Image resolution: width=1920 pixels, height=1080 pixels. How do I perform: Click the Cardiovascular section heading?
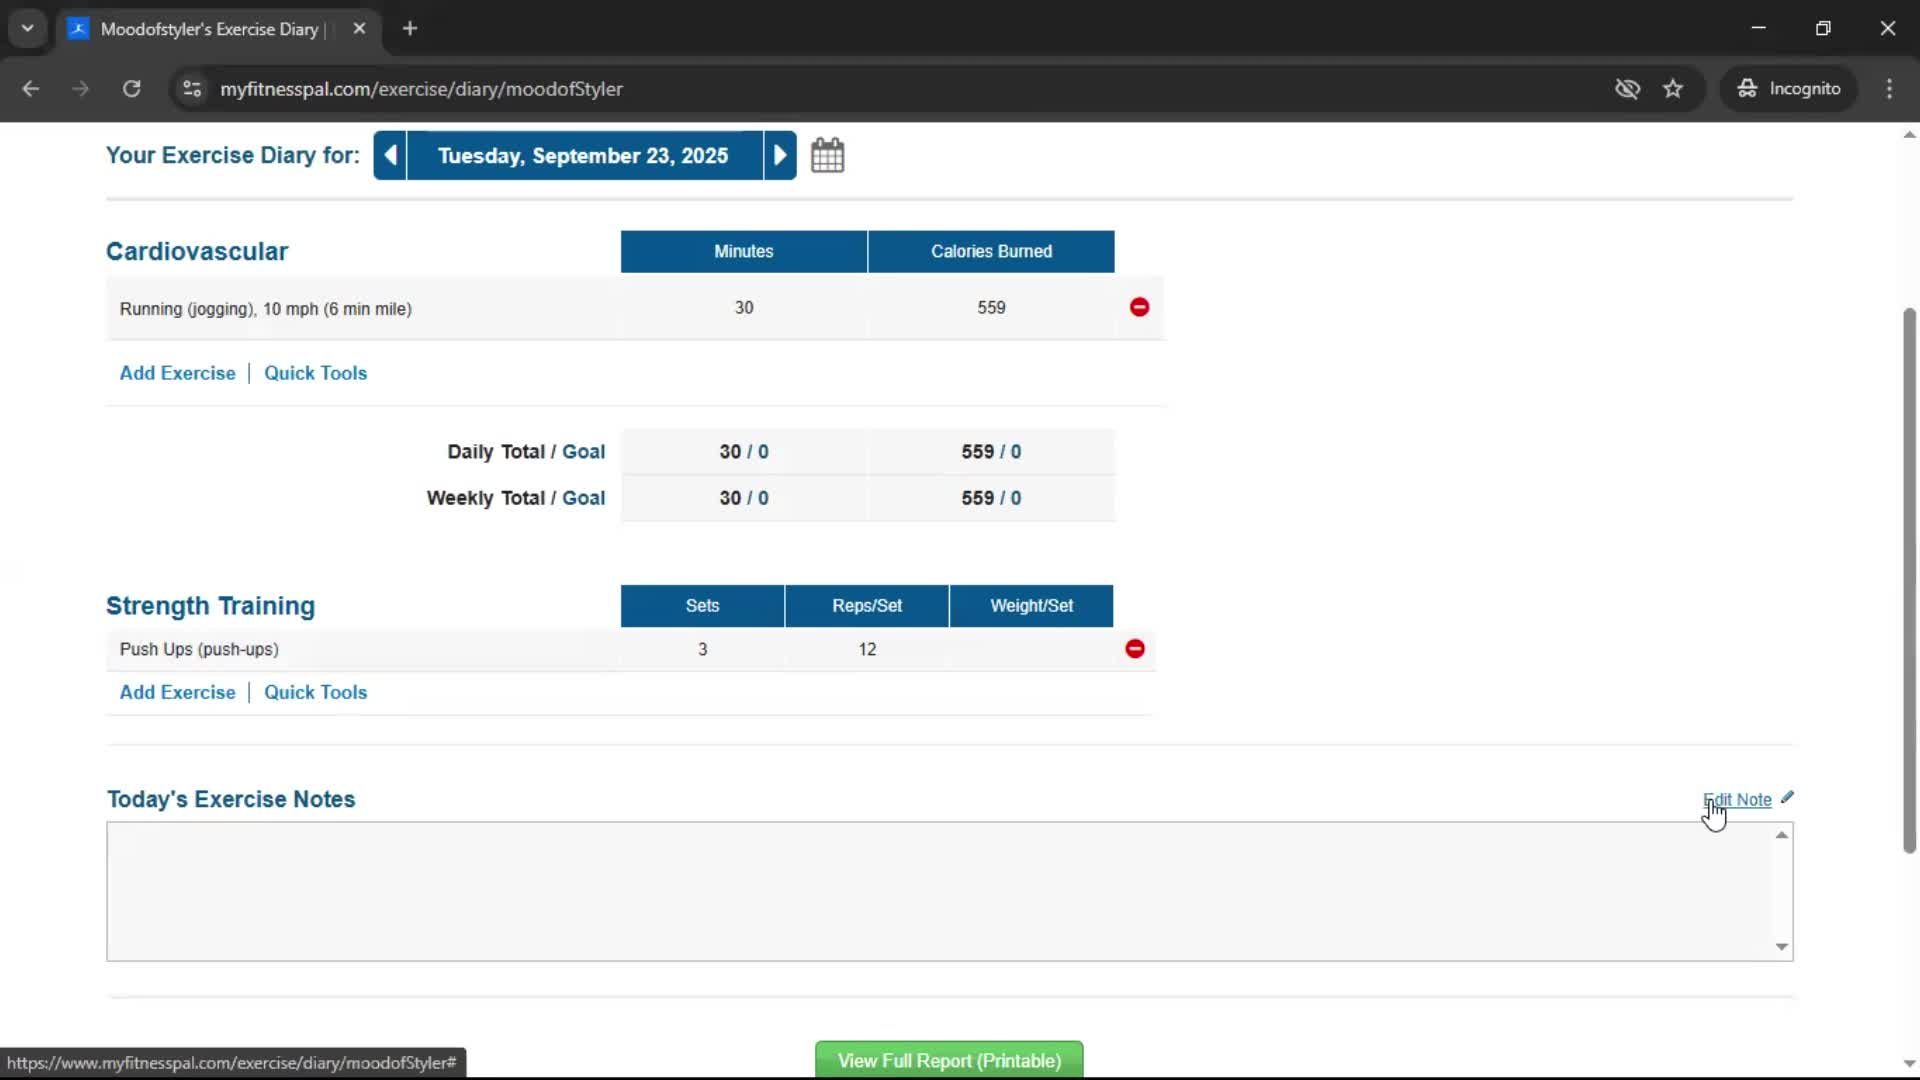[x=197, y=251]
